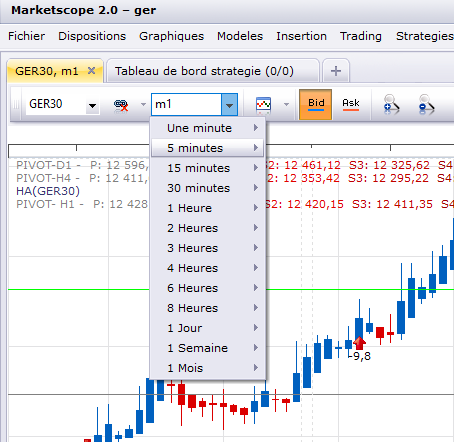Screen dimensions: 454x443
Task: Open the Fichier menu
Action: coord(26,36)
